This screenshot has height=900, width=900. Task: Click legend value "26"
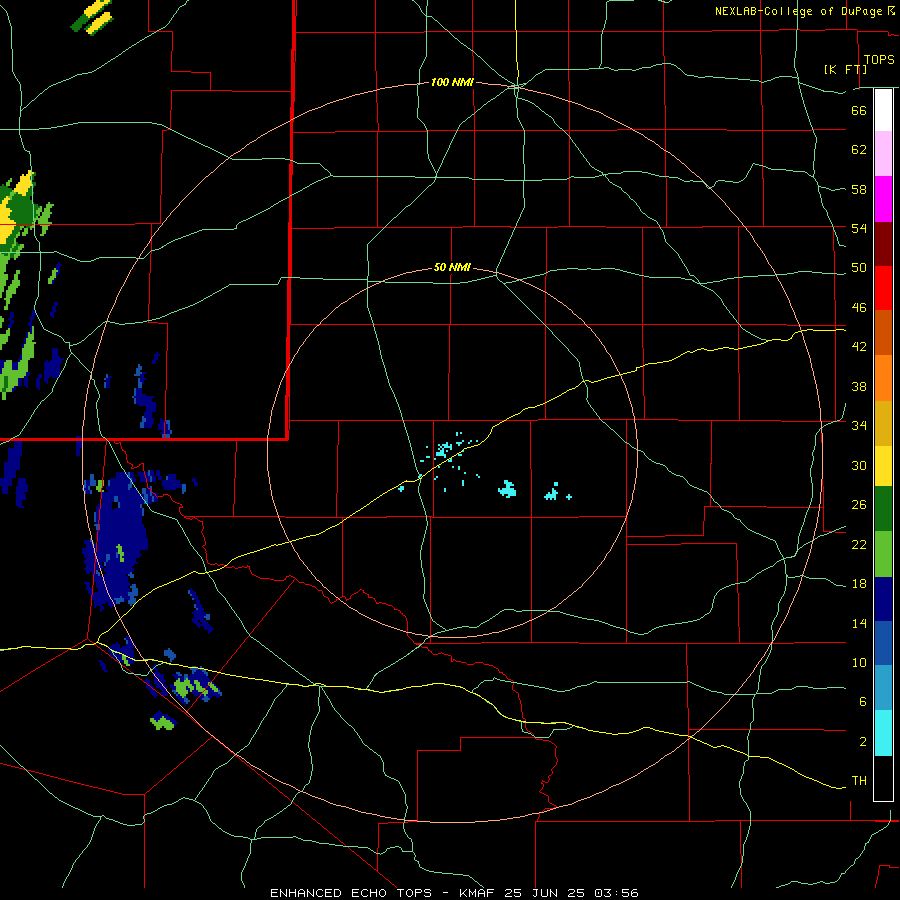click(x=859, y=505)
